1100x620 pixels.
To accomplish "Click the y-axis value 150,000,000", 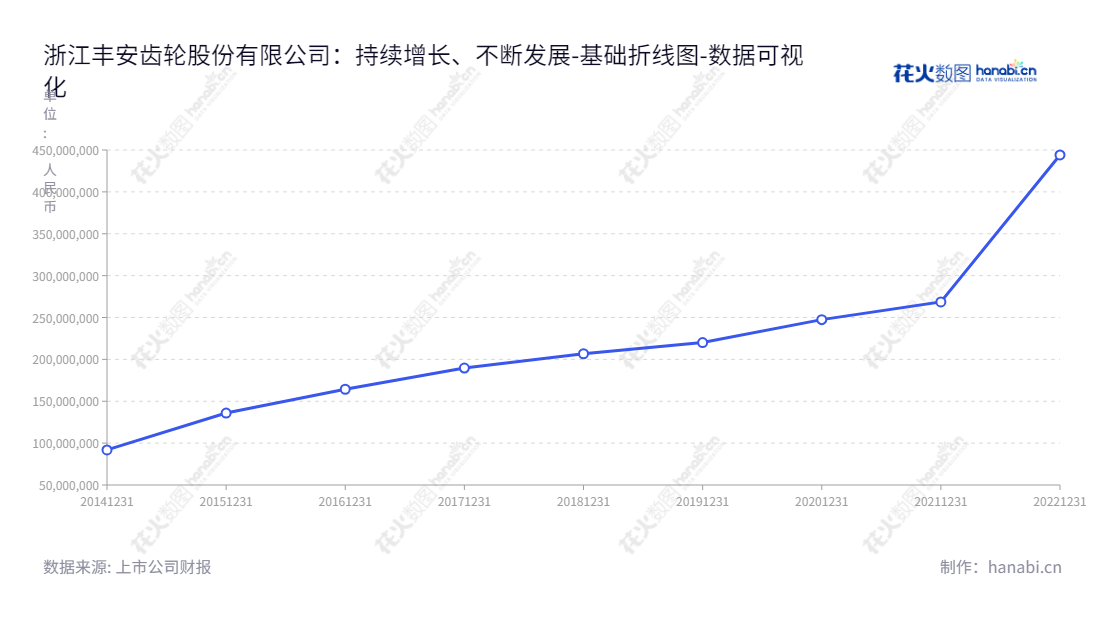I will [x=65, y=402].
